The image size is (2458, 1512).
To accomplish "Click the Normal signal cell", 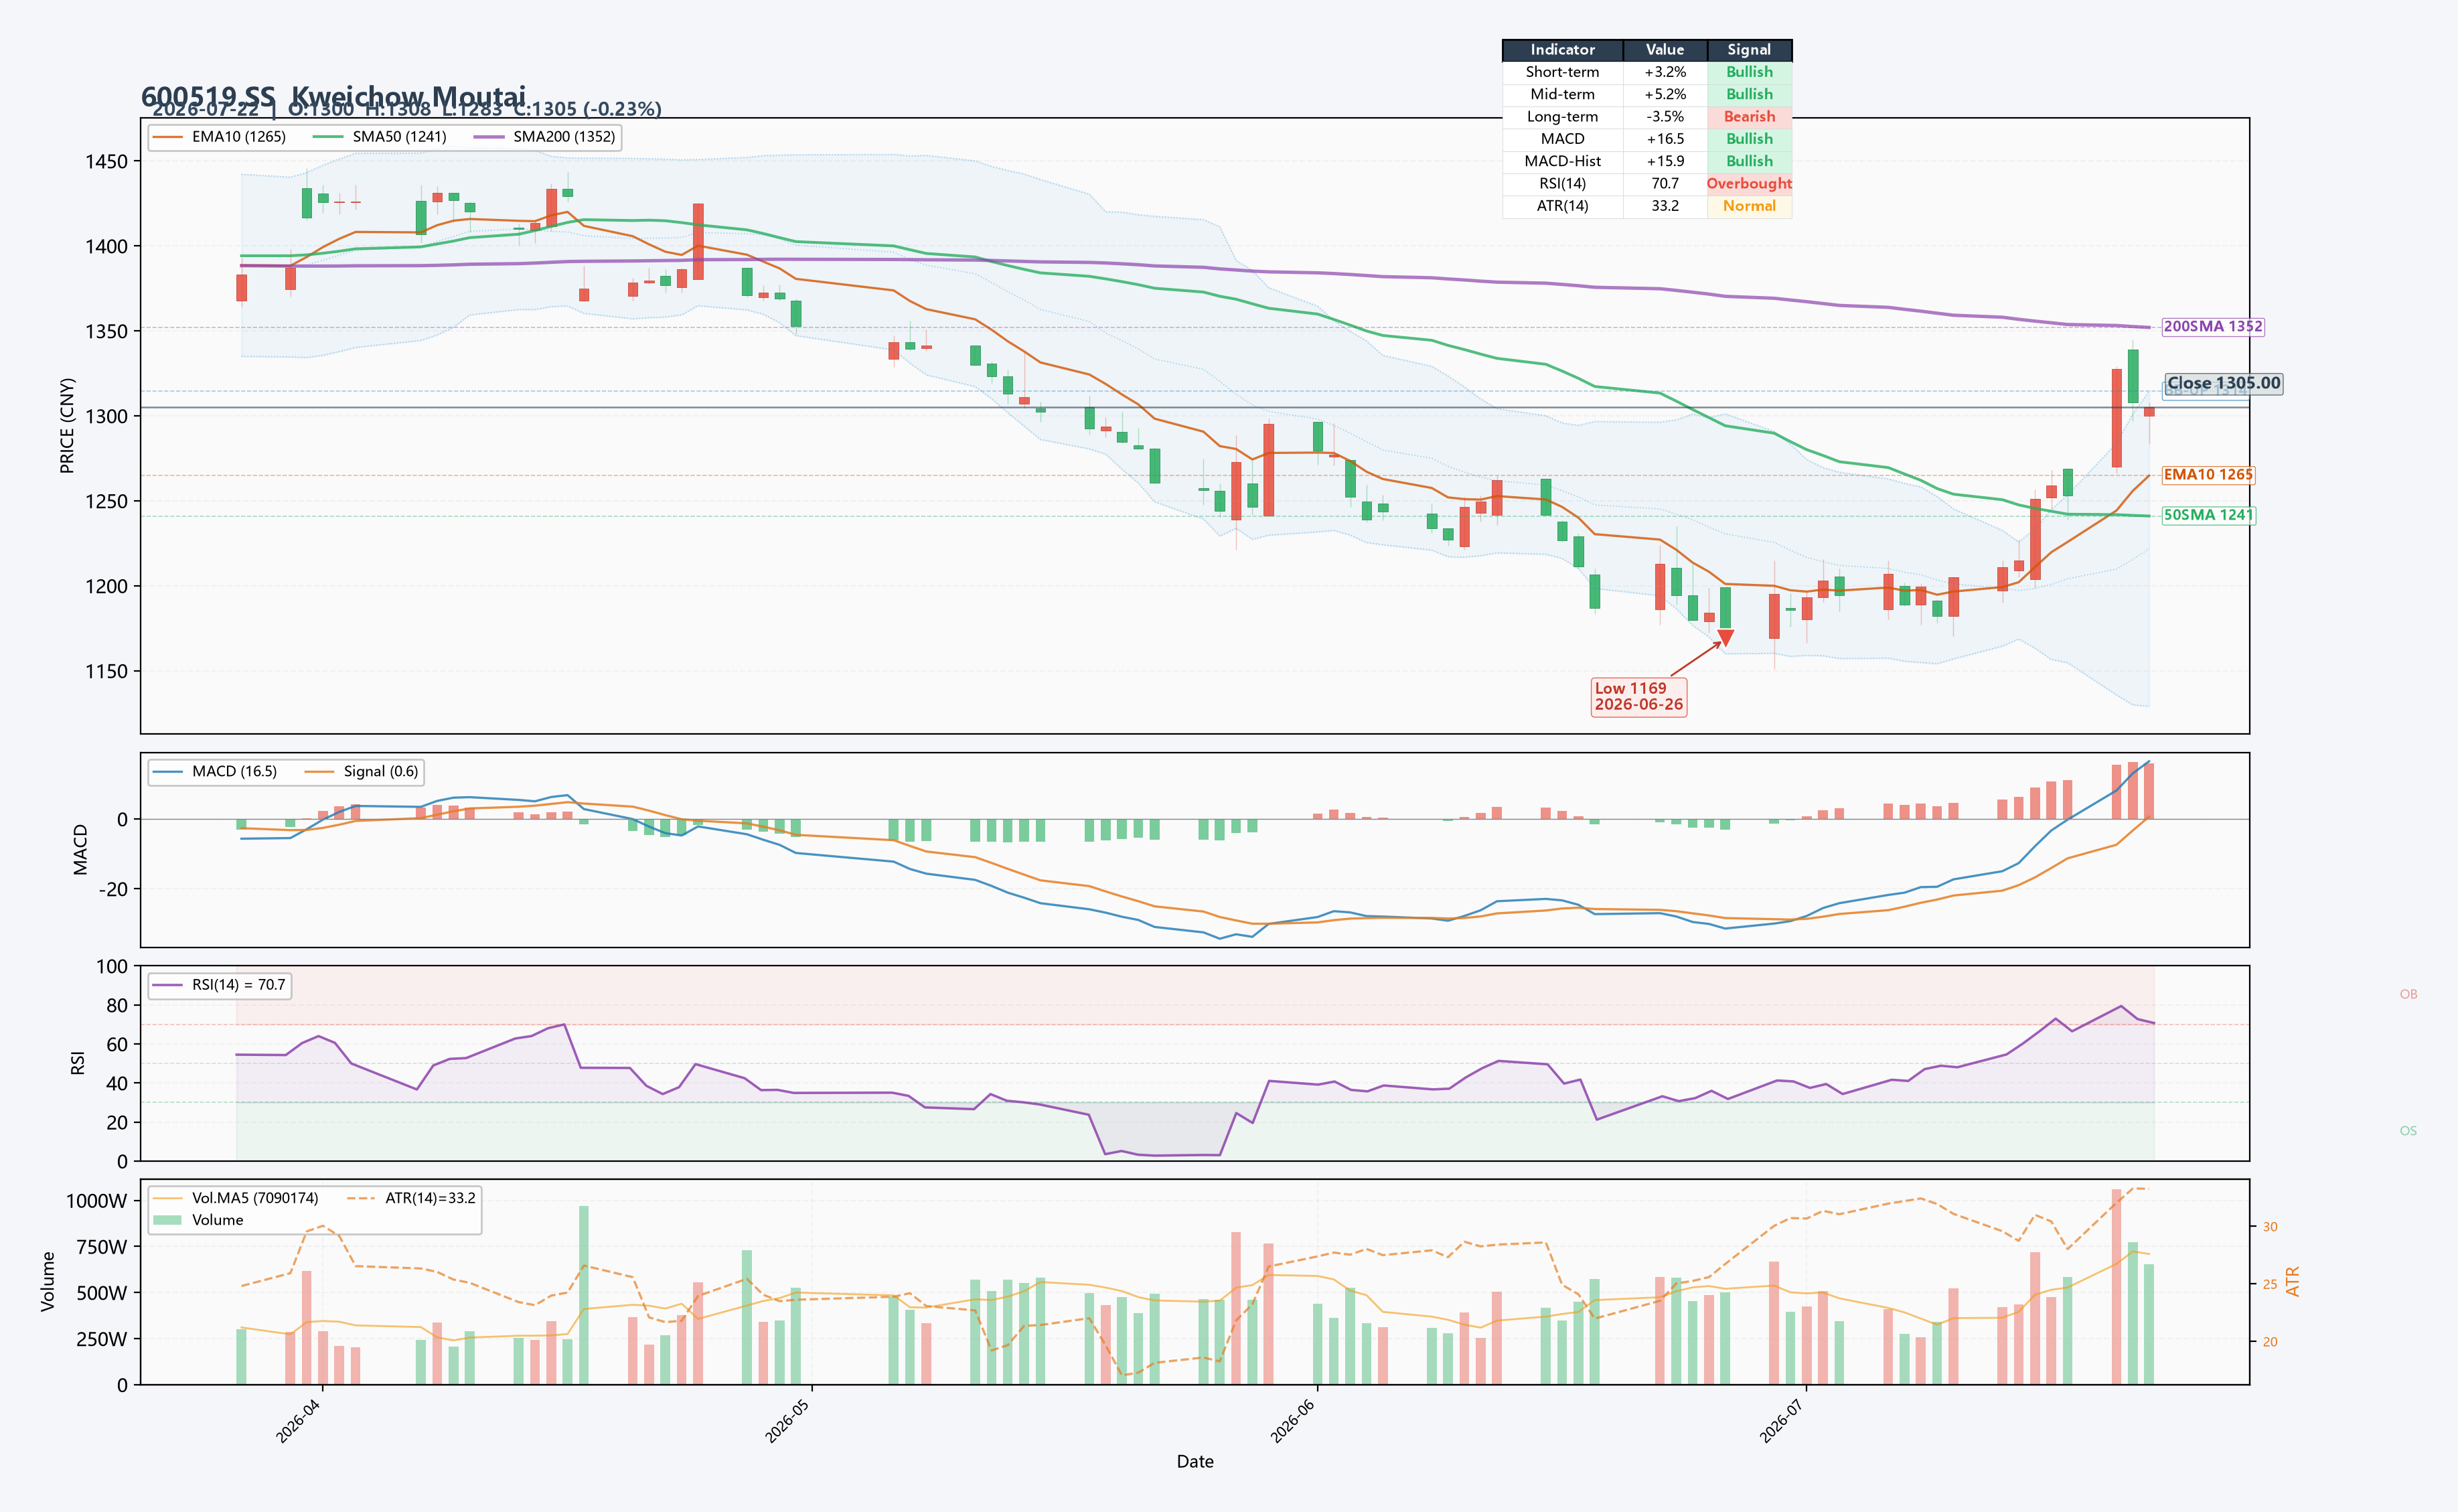I will [x=1749, y=206].
